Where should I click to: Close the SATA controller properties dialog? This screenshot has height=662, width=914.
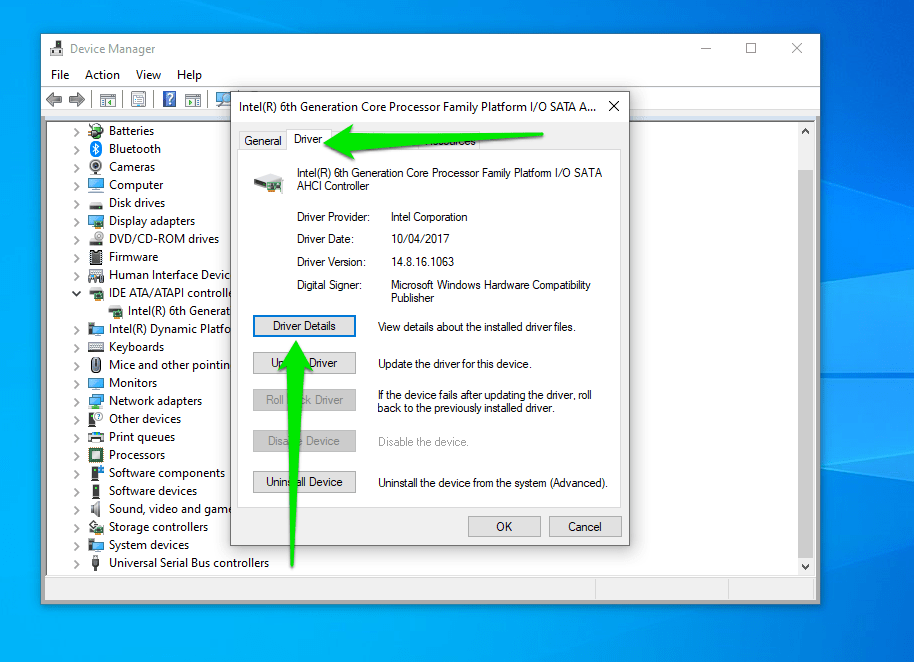(614, 106)
